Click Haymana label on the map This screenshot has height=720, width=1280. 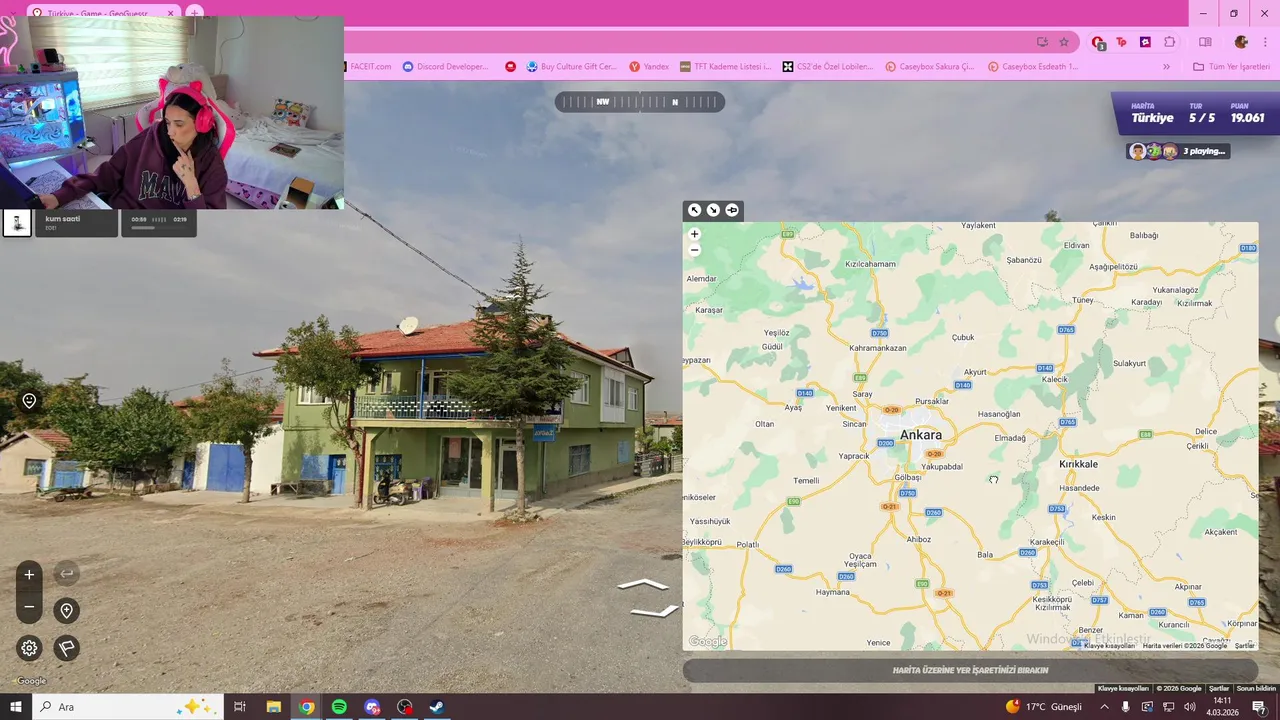[x=832, y=592]
